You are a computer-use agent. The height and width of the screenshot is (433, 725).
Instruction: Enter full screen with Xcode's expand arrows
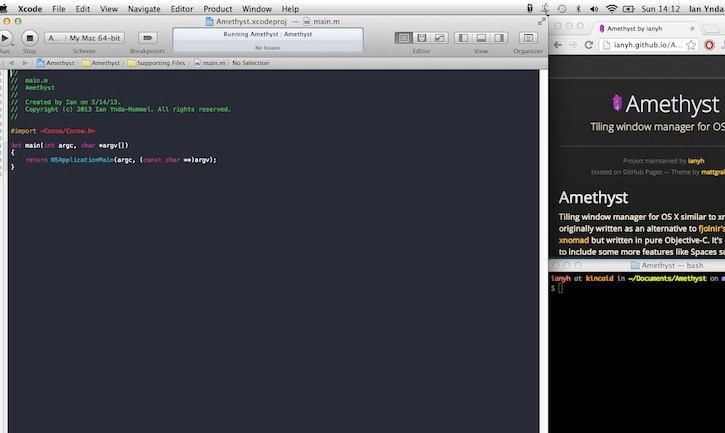[x=542, y=21]
